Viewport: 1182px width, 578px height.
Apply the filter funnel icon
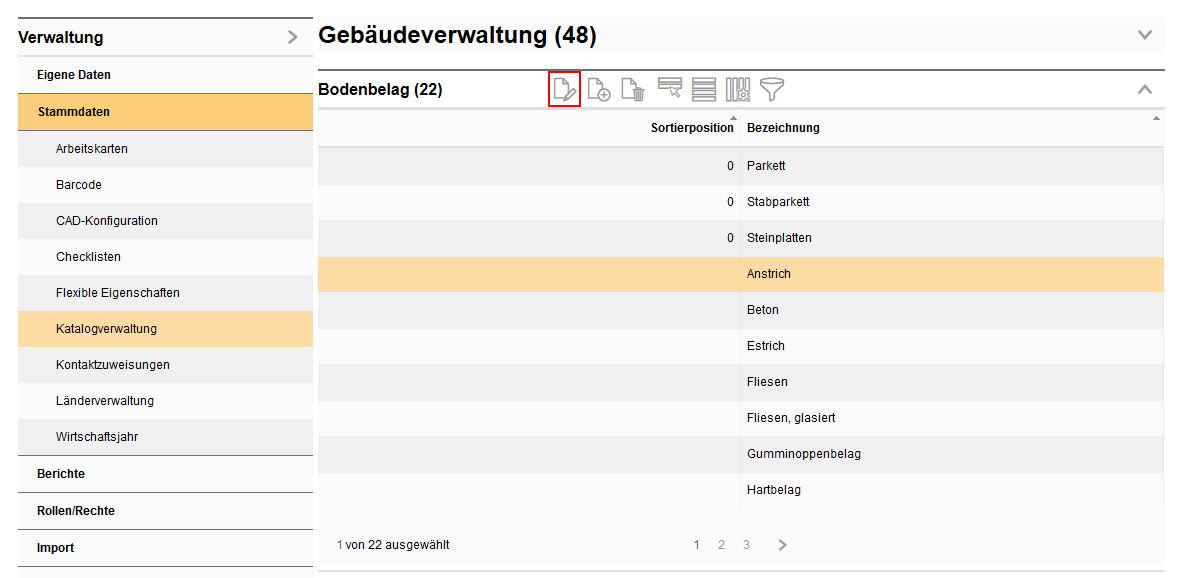click(772, 89)
